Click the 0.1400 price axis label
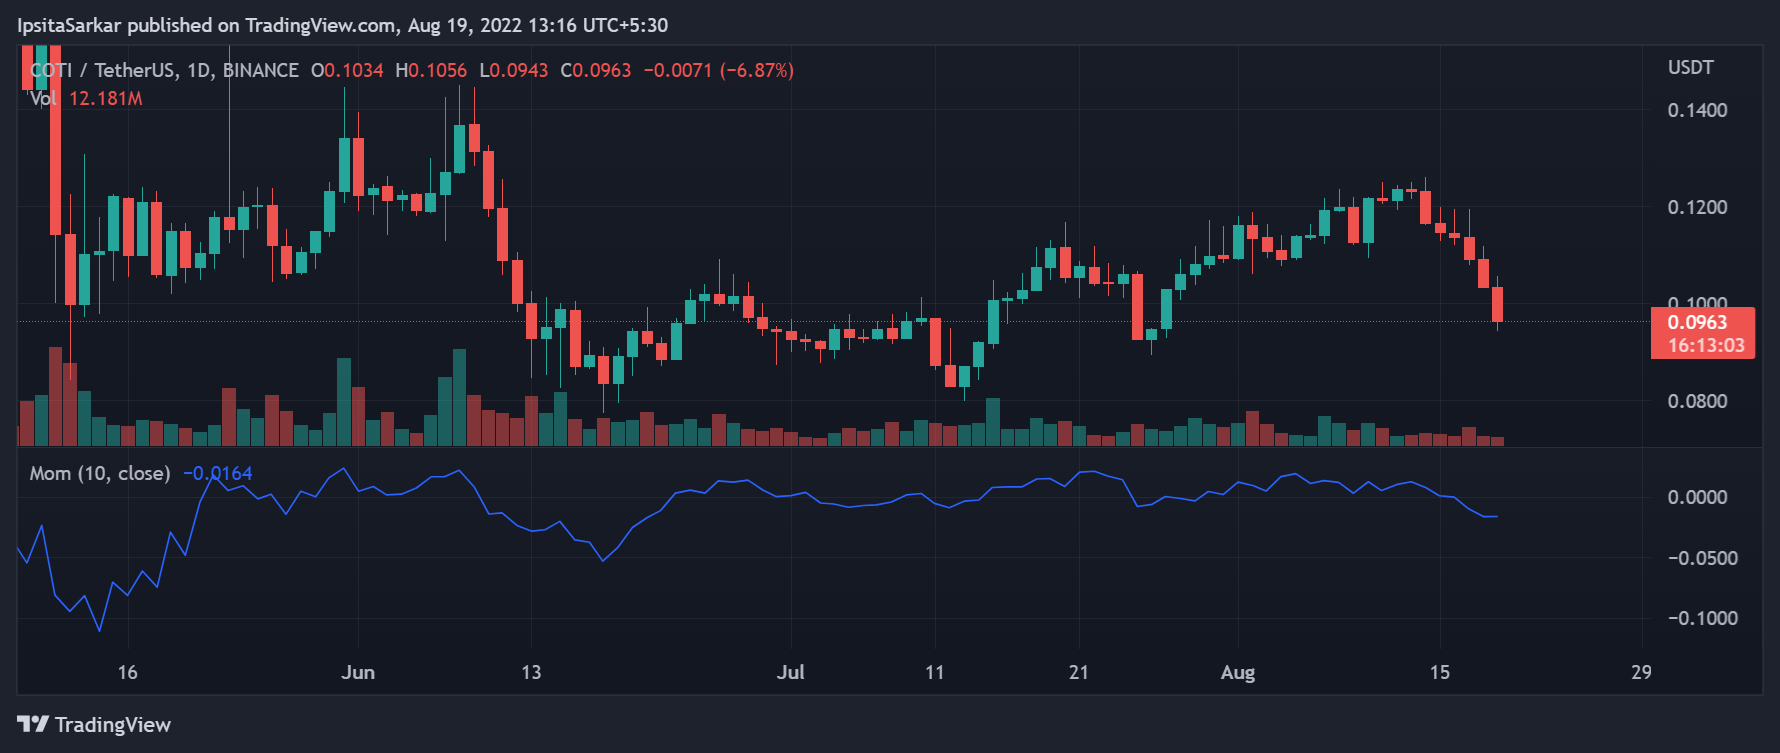1780x753 pixels. (1697, 110)
